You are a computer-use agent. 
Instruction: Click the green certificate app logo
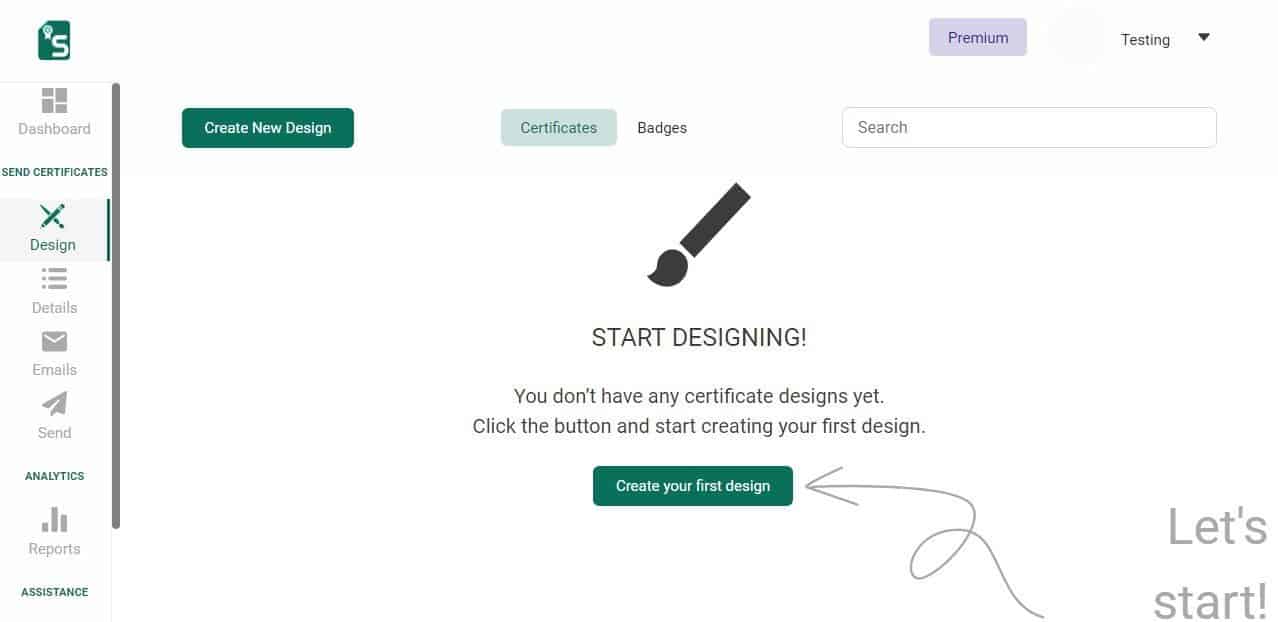54,41
